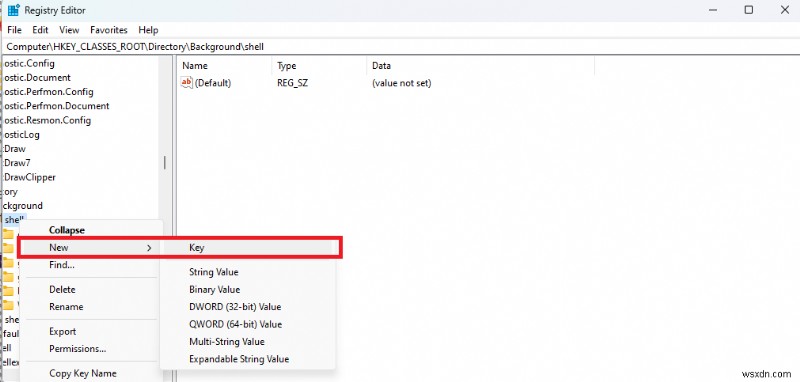800x382 pixels.
Task: Click Delete in the context menu
Action: coord(62,289)
